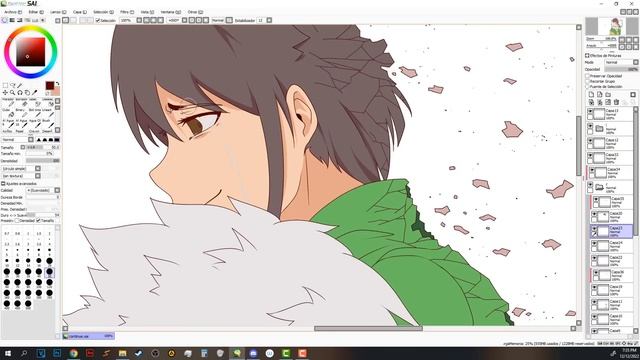Image resolution: width=640 pixels, height=360 pixels.
Task: Select the rotate canvas tool
Action: click(x=20, y=93)
